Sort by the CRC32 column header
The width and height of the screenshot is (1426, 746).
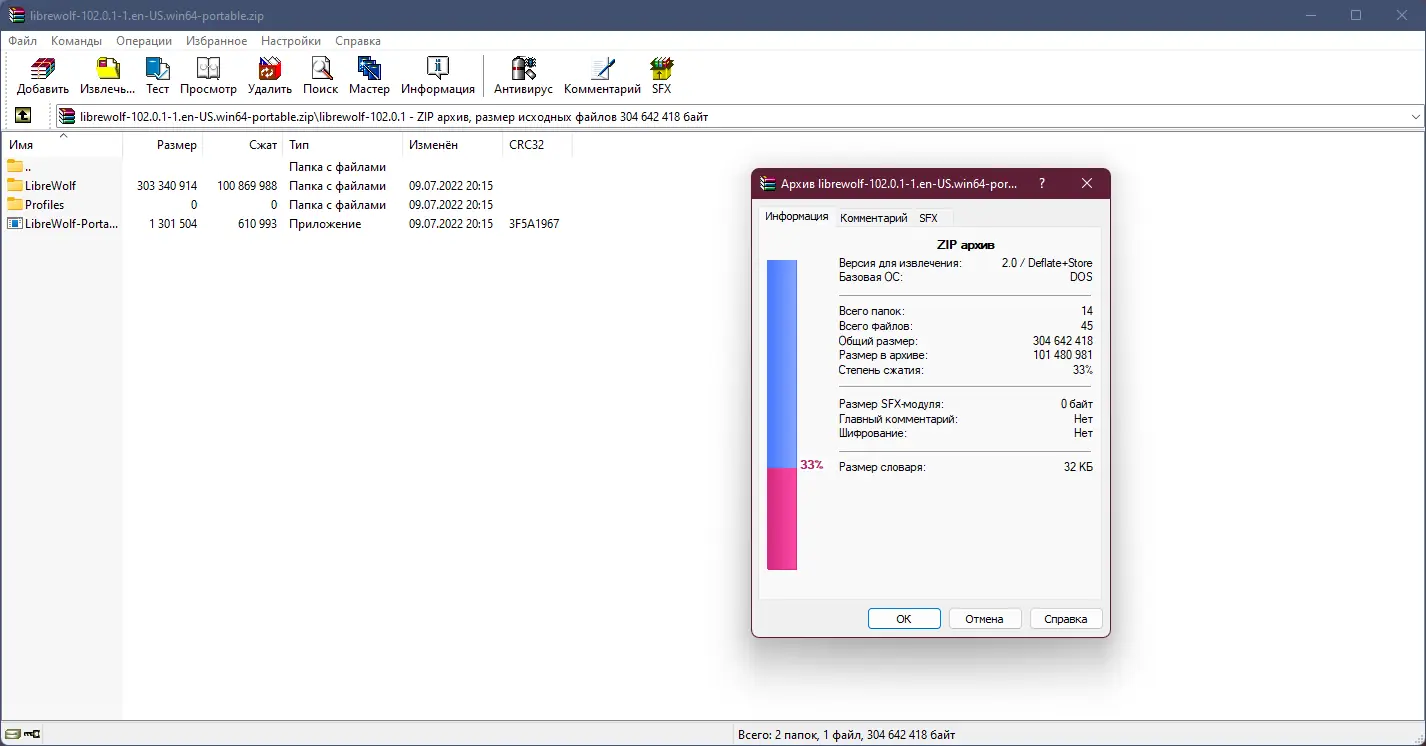[x=538, y=145]
